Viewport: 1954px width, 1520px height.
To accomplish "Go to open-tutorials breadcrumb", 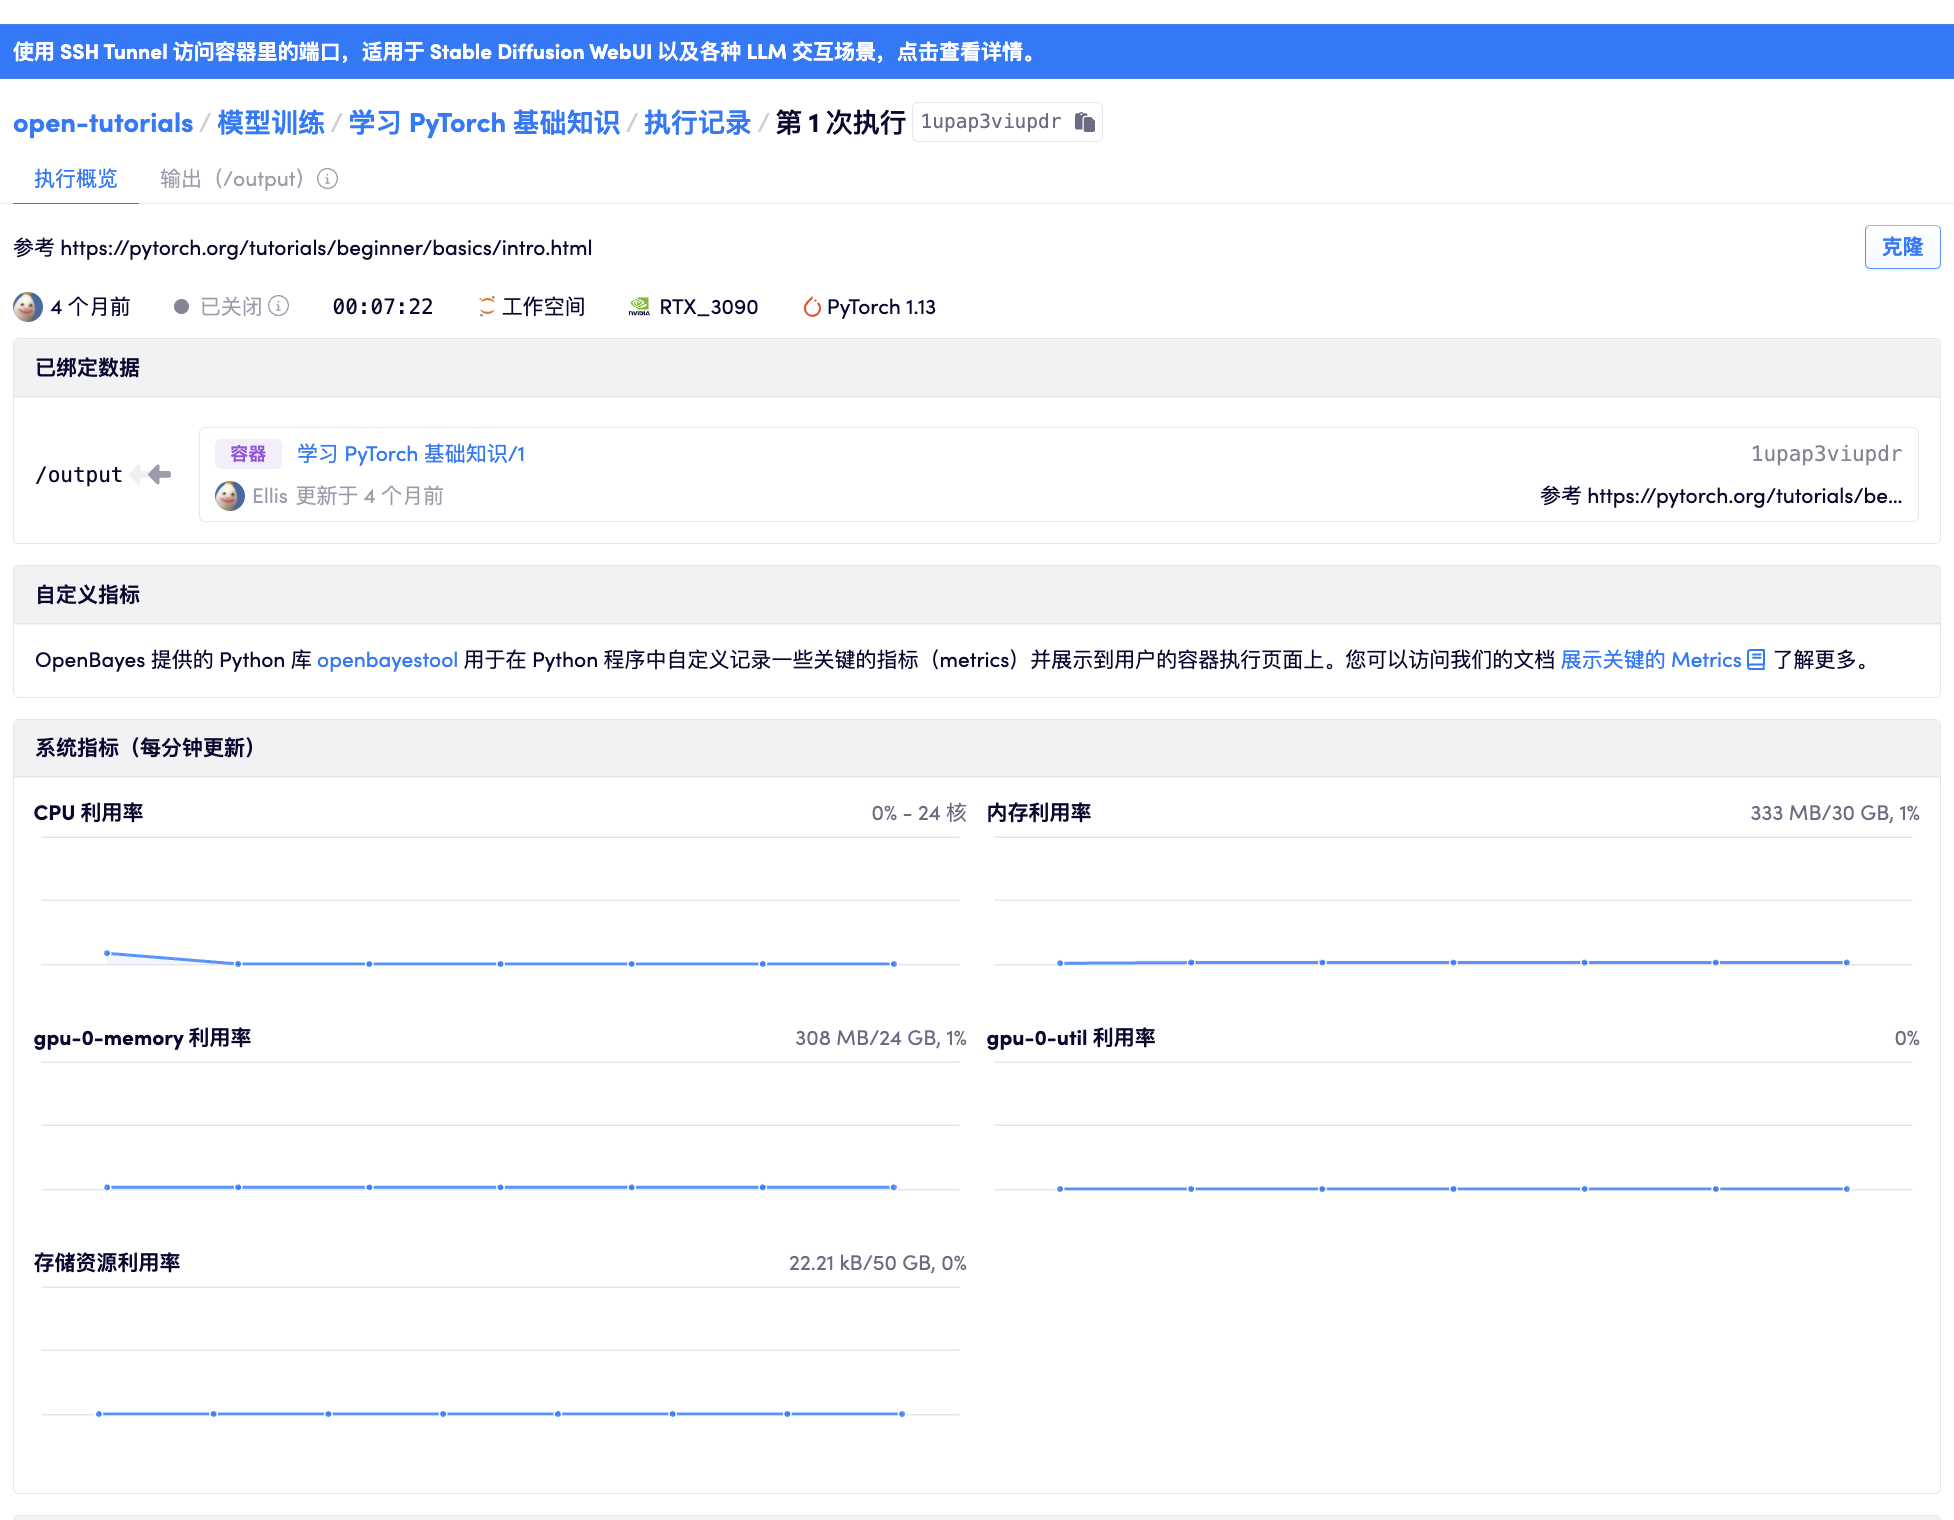I will (x=103, y=123).
